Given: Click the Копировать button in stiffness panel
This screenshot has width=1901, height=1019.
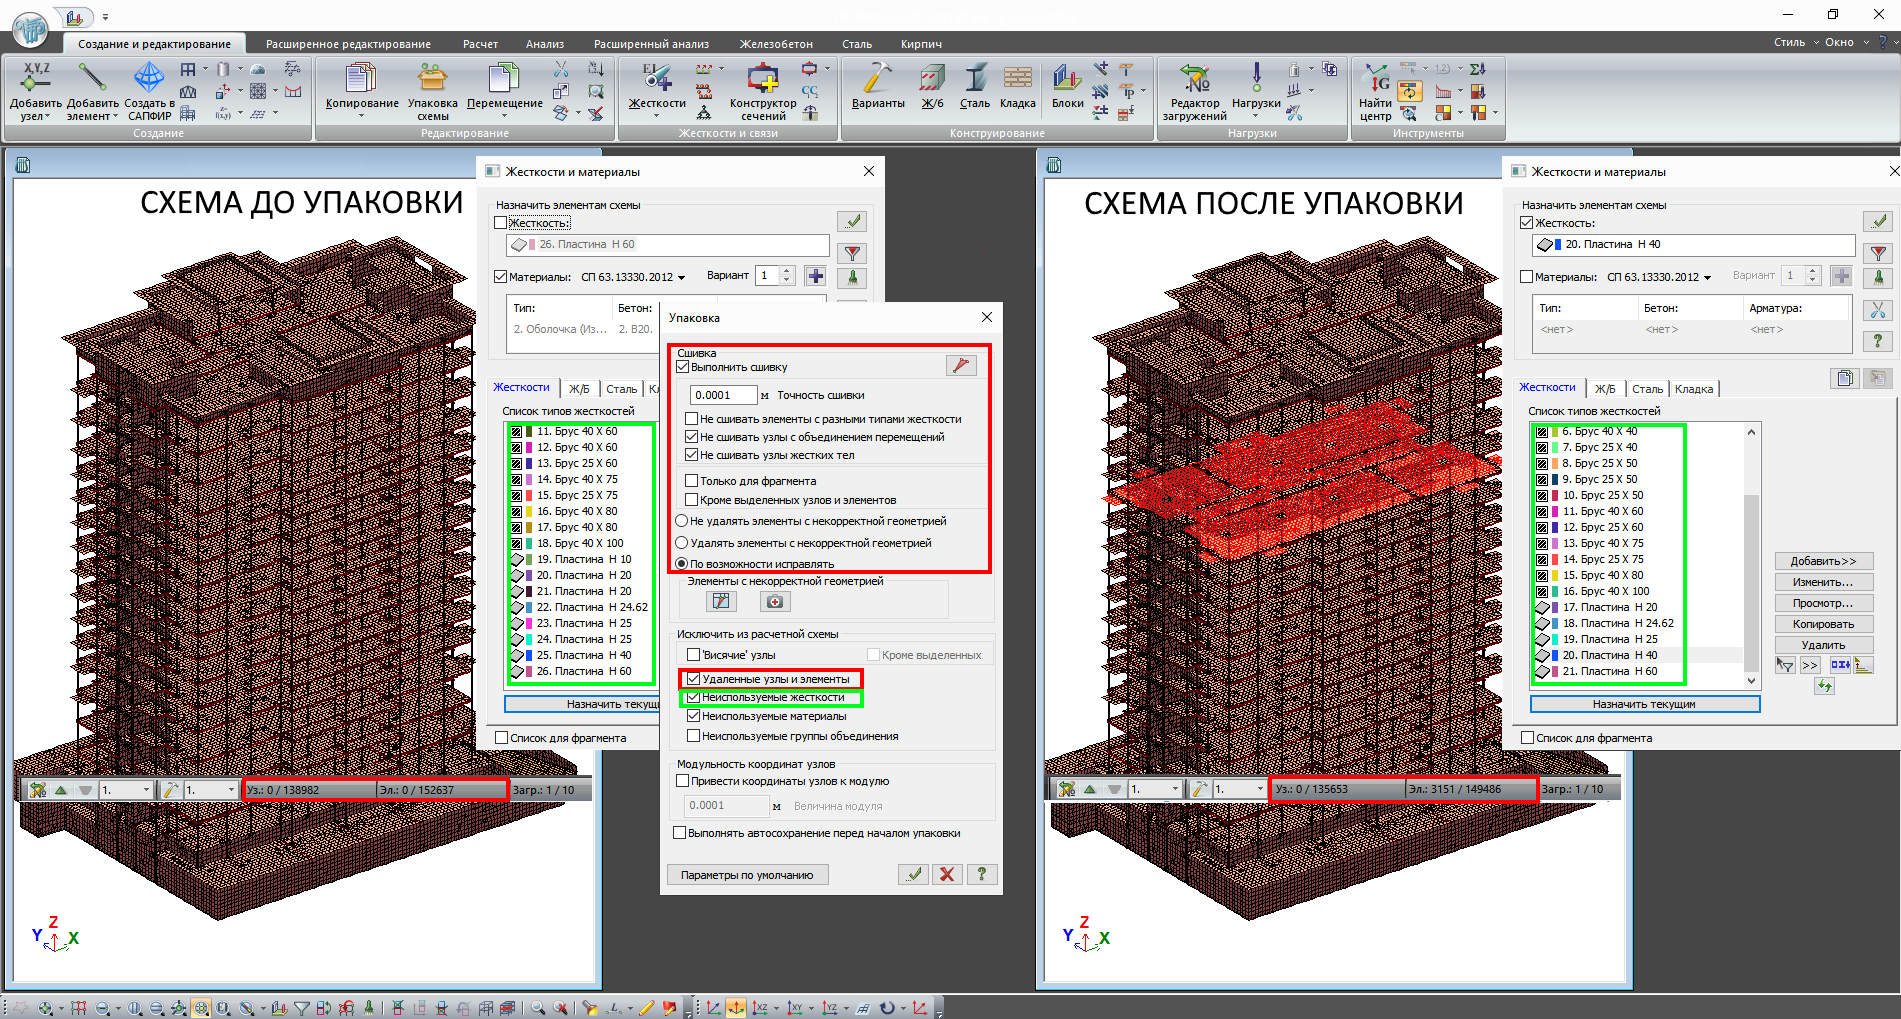Looking at the screenshot, I should click(1823, 624).
